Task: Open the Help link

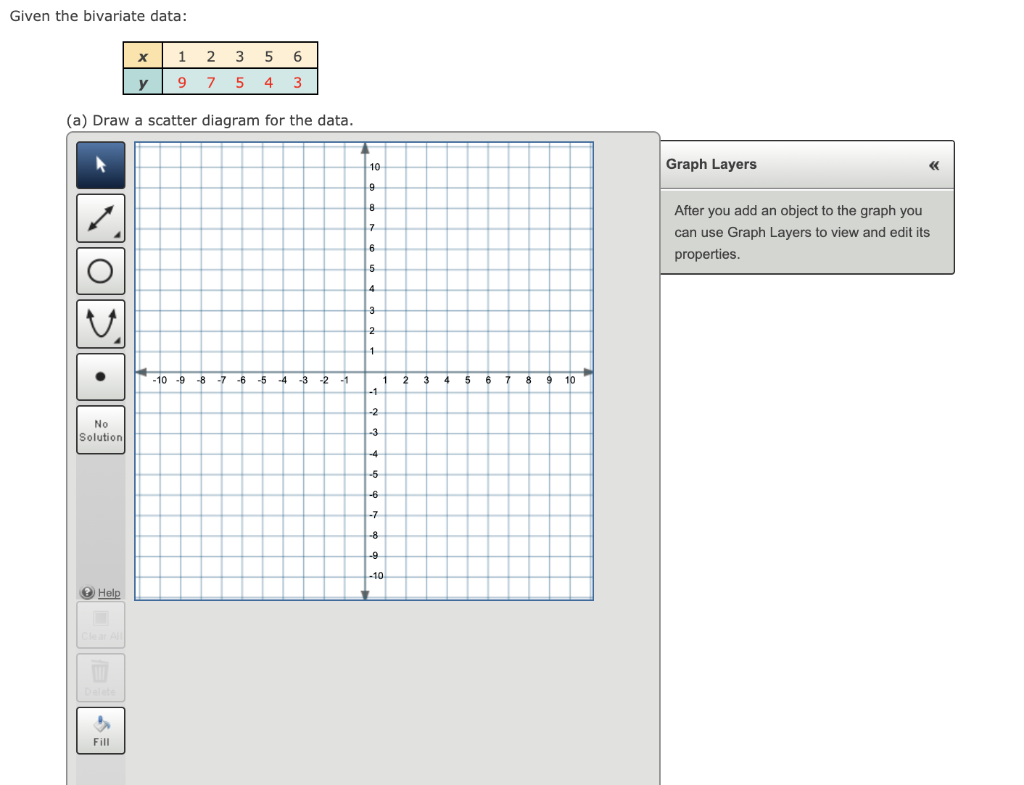Action: (x=109, y=592)
